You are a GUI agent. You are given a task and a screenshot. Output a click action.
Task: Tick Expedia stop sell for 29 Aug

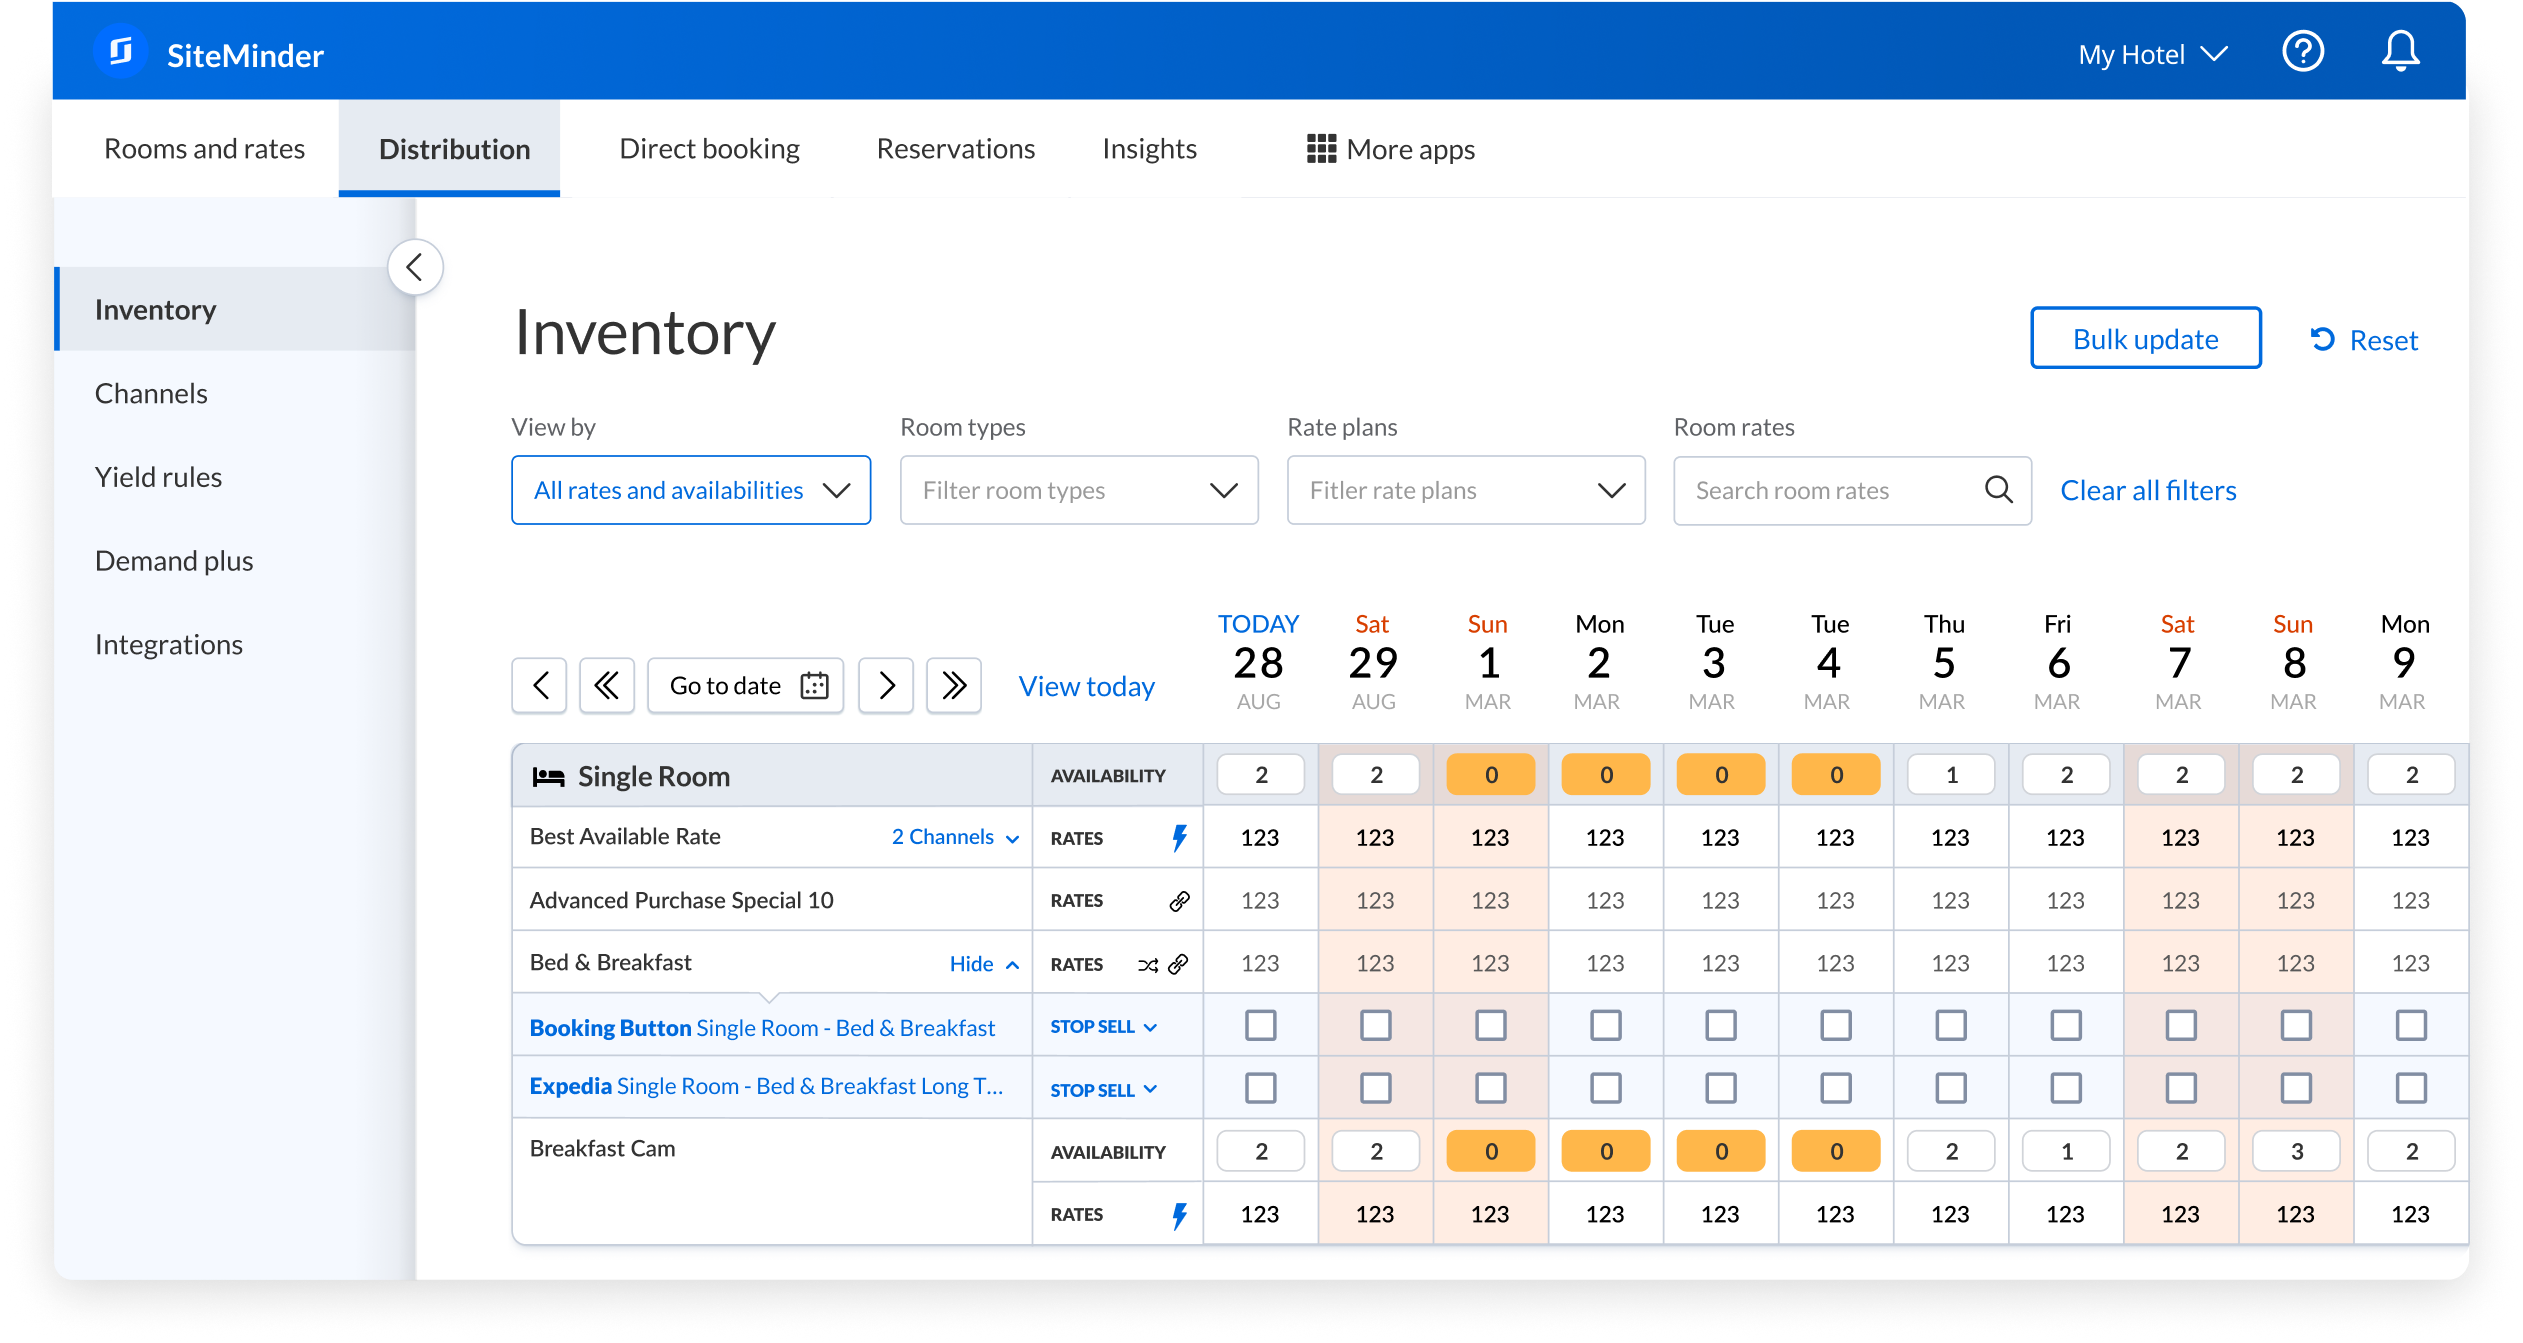[x=1375, y=1088]
